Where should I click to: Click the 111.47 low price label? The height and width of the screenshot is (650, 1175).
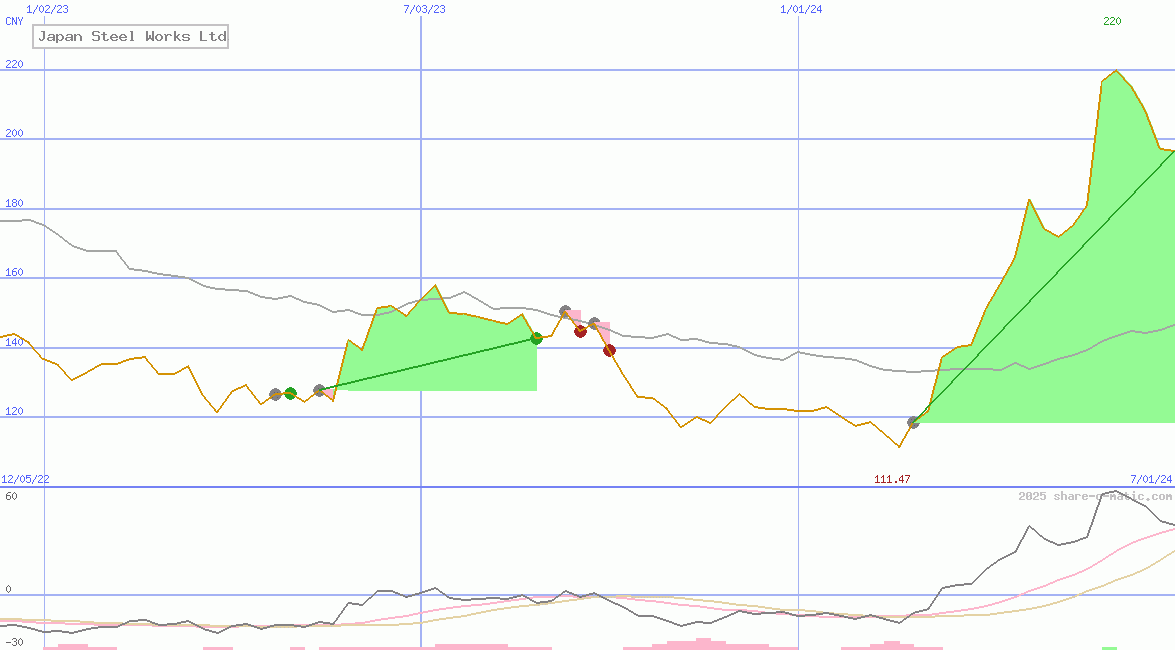pos(892,480)
